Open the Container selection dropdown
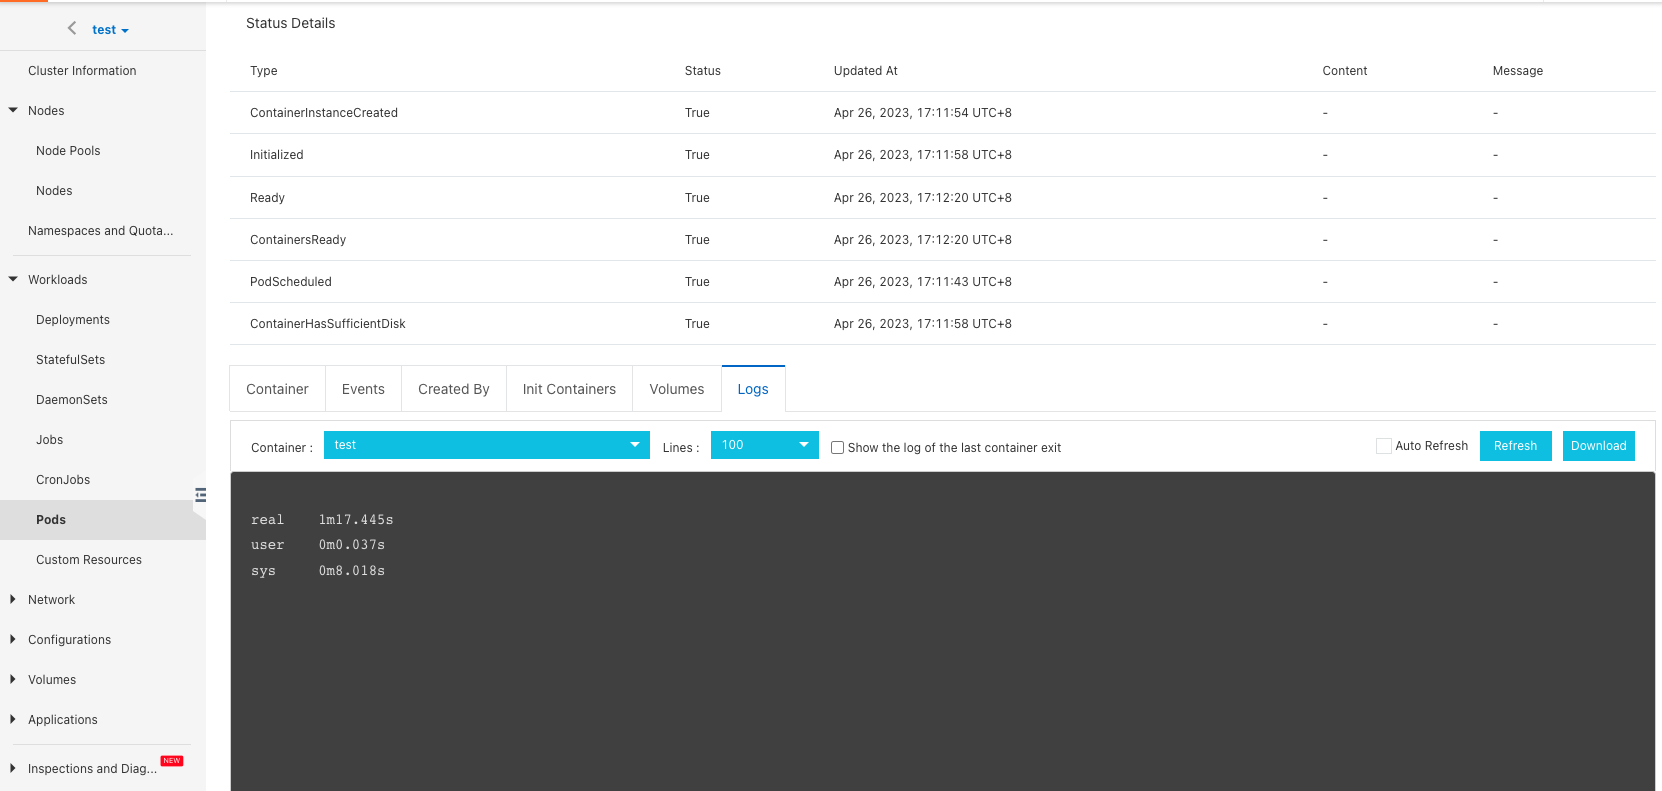 pyautogui.click(x=486, y=445)
